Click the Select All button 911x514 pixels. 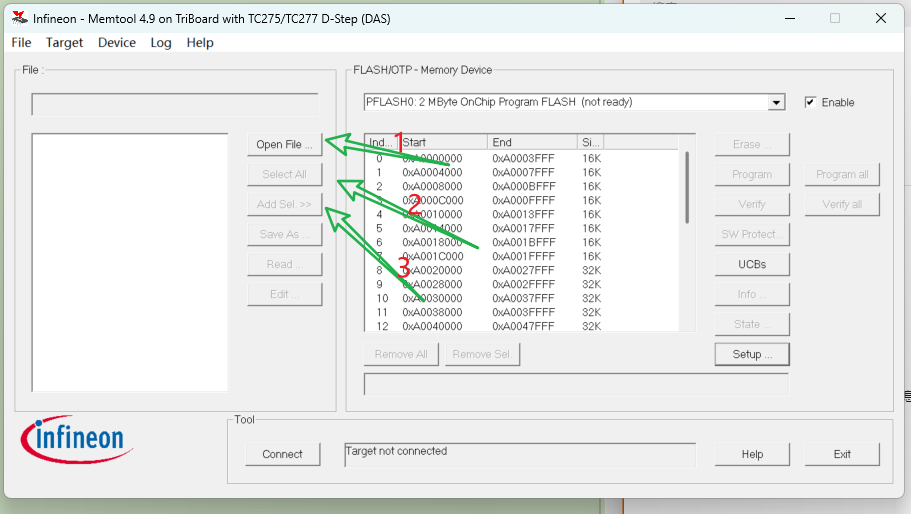[285, 174]
